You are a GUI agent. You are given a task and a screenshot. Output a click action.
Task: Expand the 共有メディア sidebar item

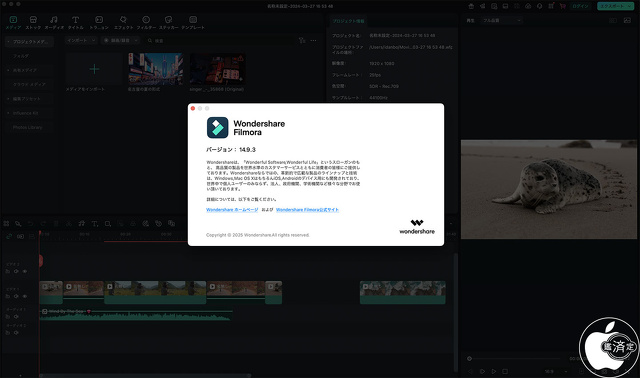8,70
